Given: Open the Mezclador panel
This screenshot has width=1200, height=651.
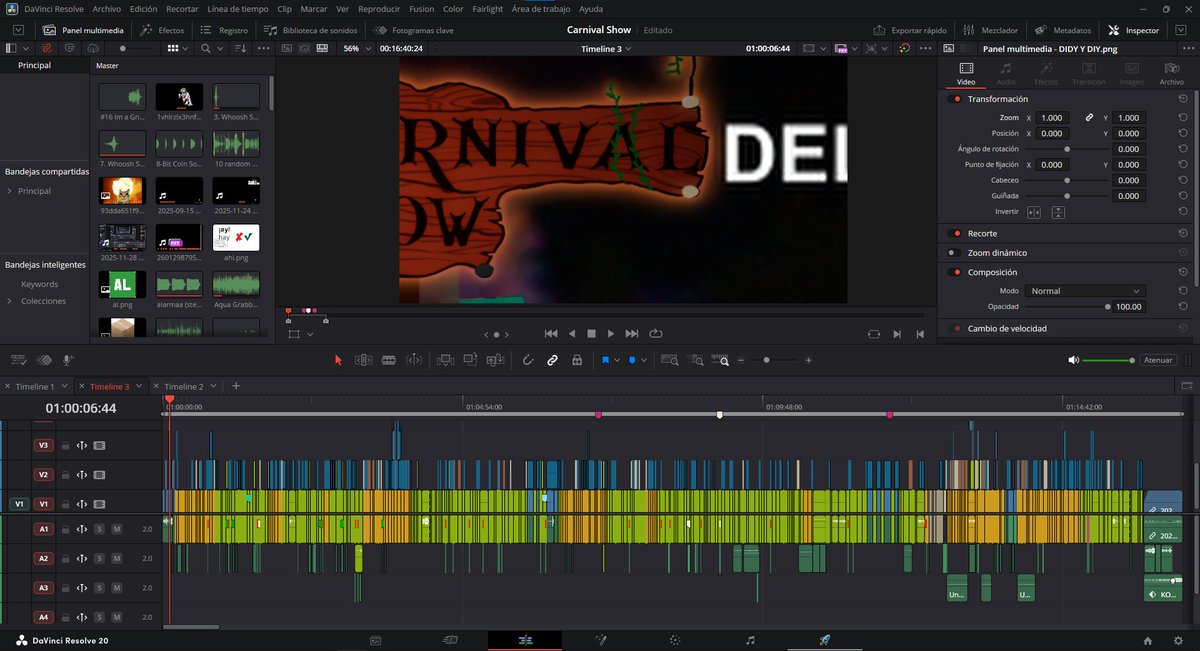Looking at the screenshot, I should pos(991,30).
